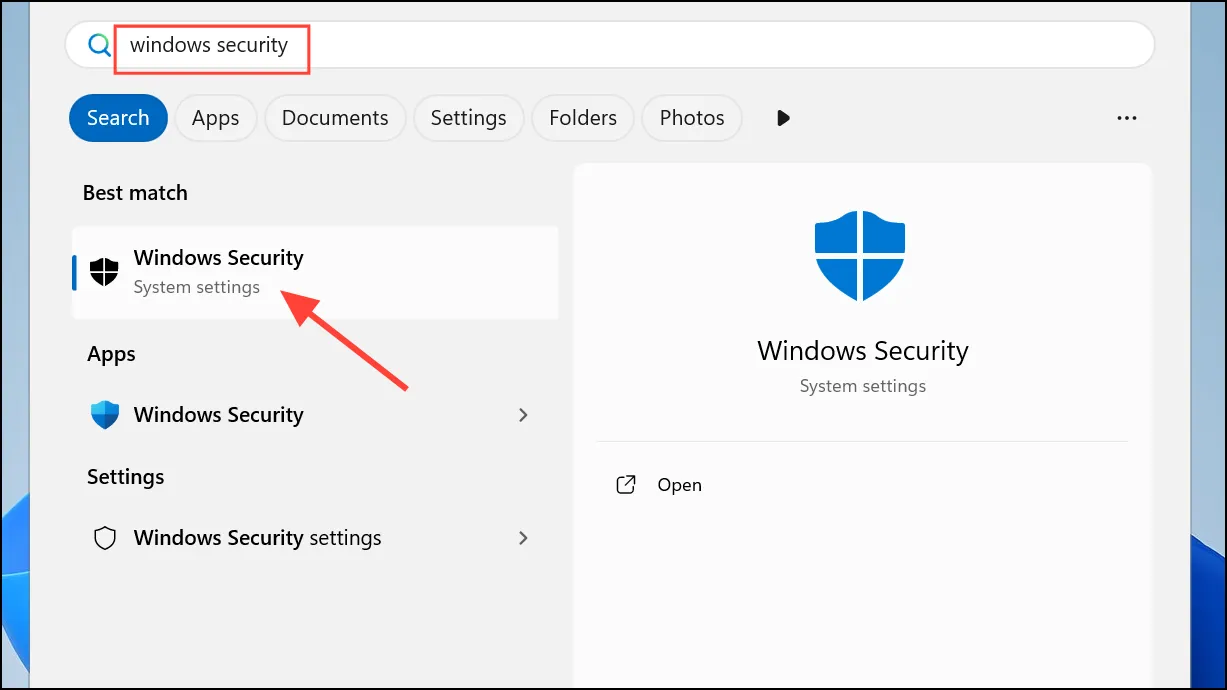
Task: Switch to the Documents filter tab
Action: 335,118
